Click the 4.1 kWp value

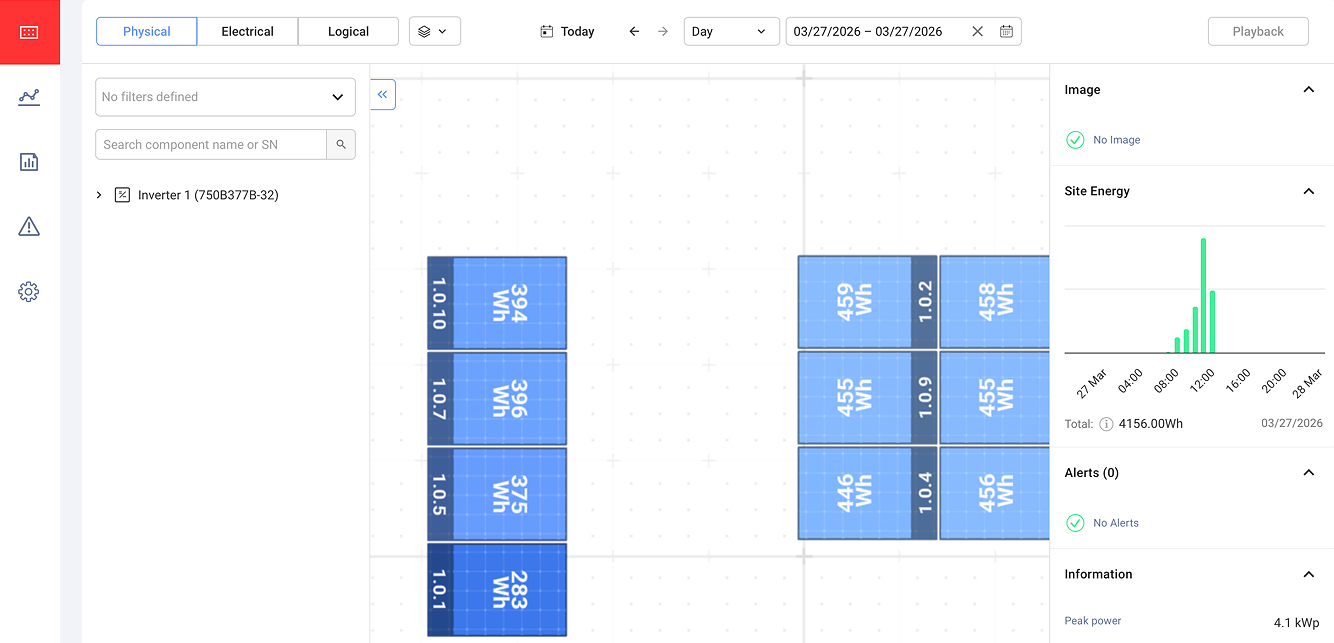tap(1296, 623)
